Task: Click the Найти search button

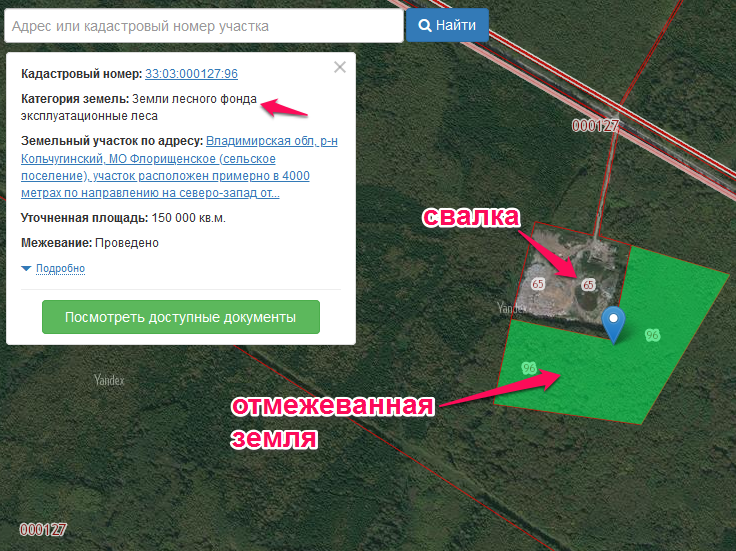Action: 447,25
